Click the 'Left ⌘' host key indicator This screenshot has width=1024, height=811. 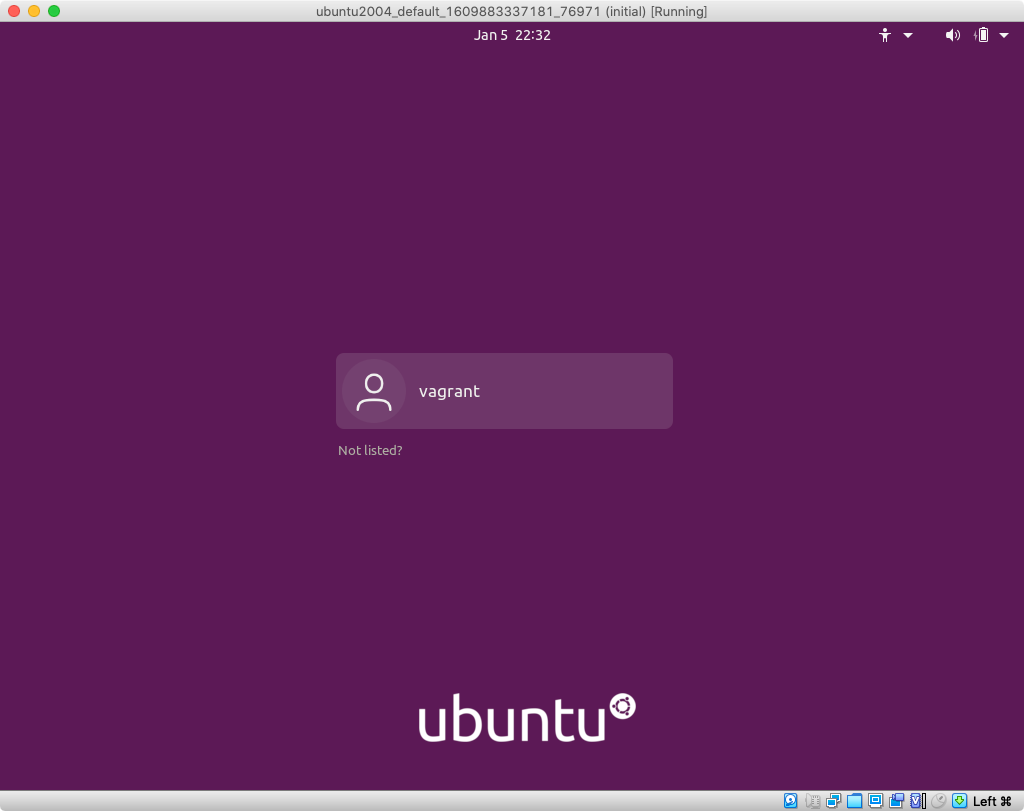click(x=992, y=801)
